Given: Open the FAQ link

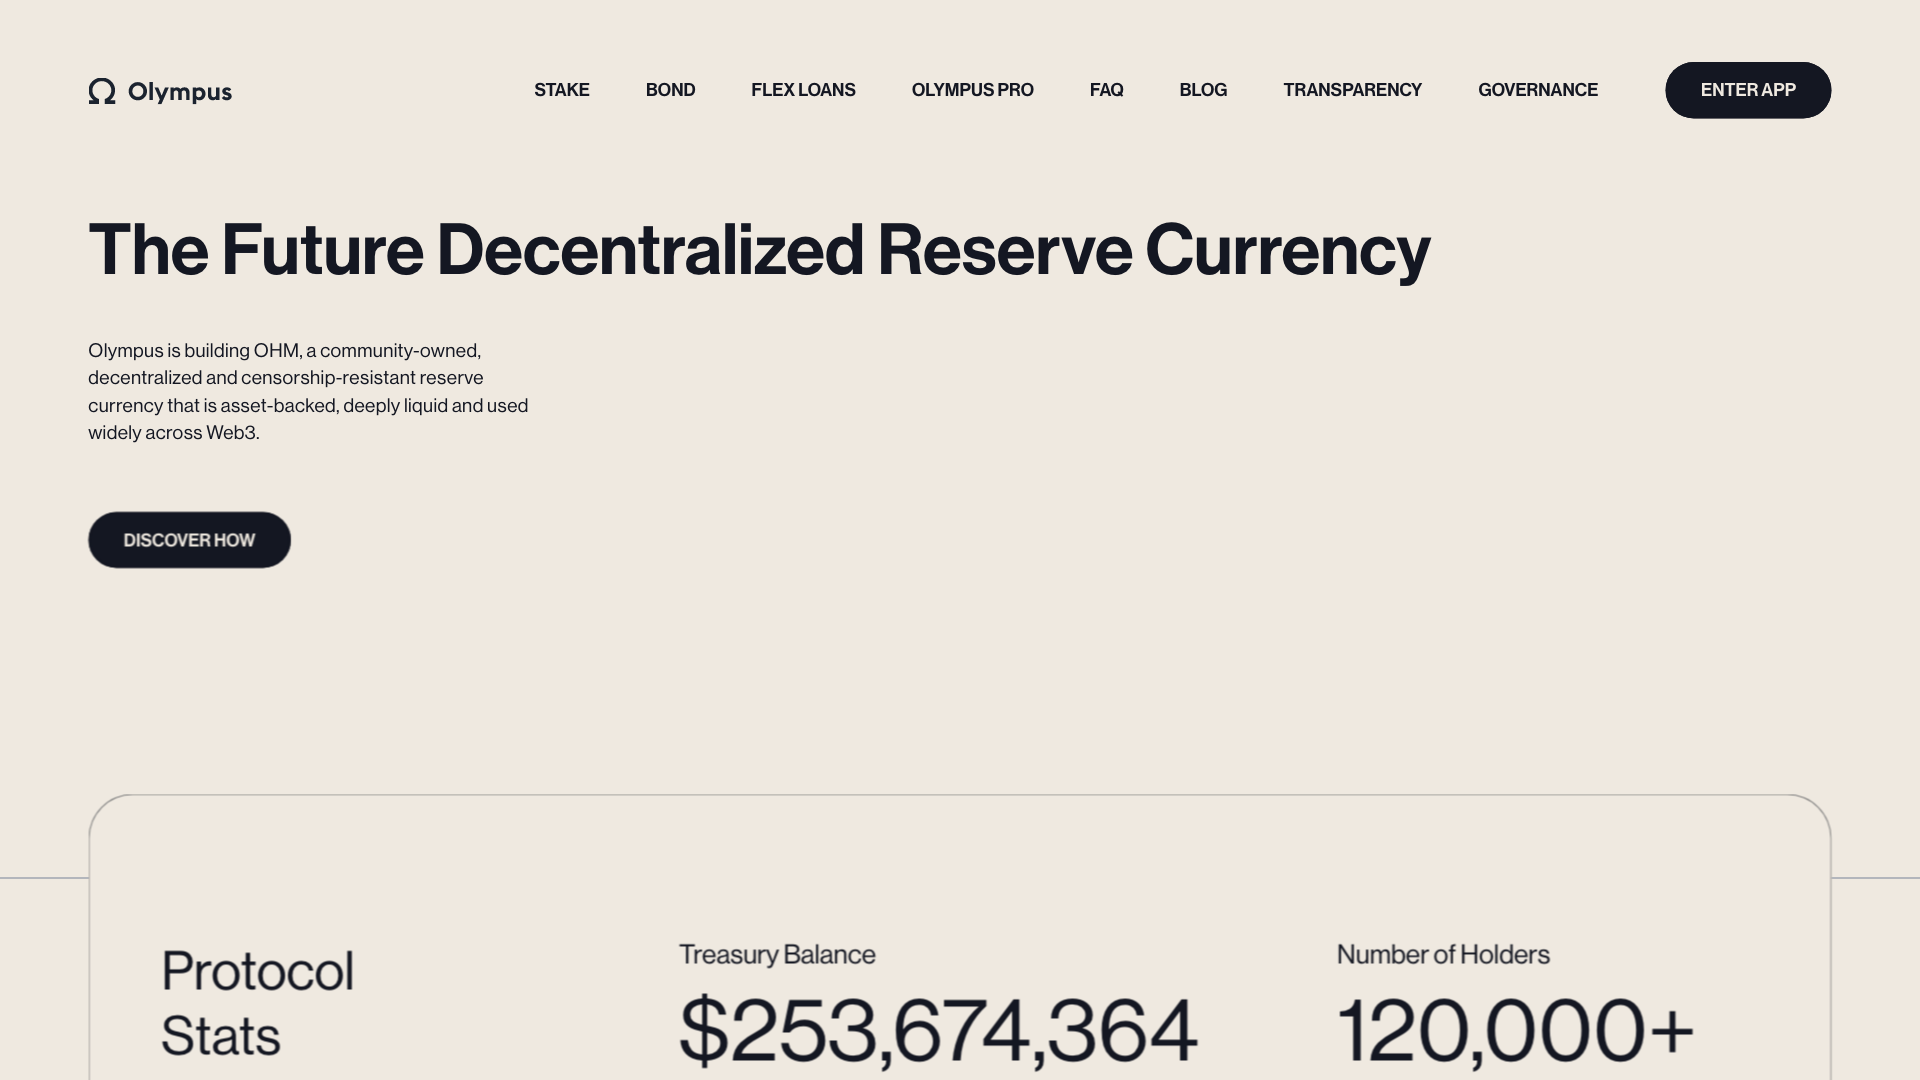Looking at the screenshot, I should pos(1106,90).
